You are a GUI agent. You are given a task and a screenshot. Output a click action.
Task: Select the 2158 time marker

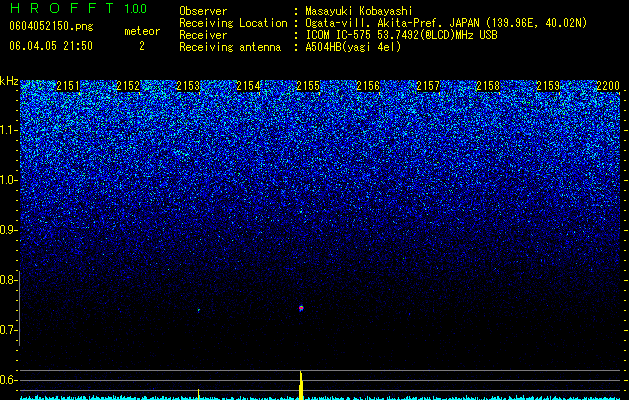tap(488, 86)
